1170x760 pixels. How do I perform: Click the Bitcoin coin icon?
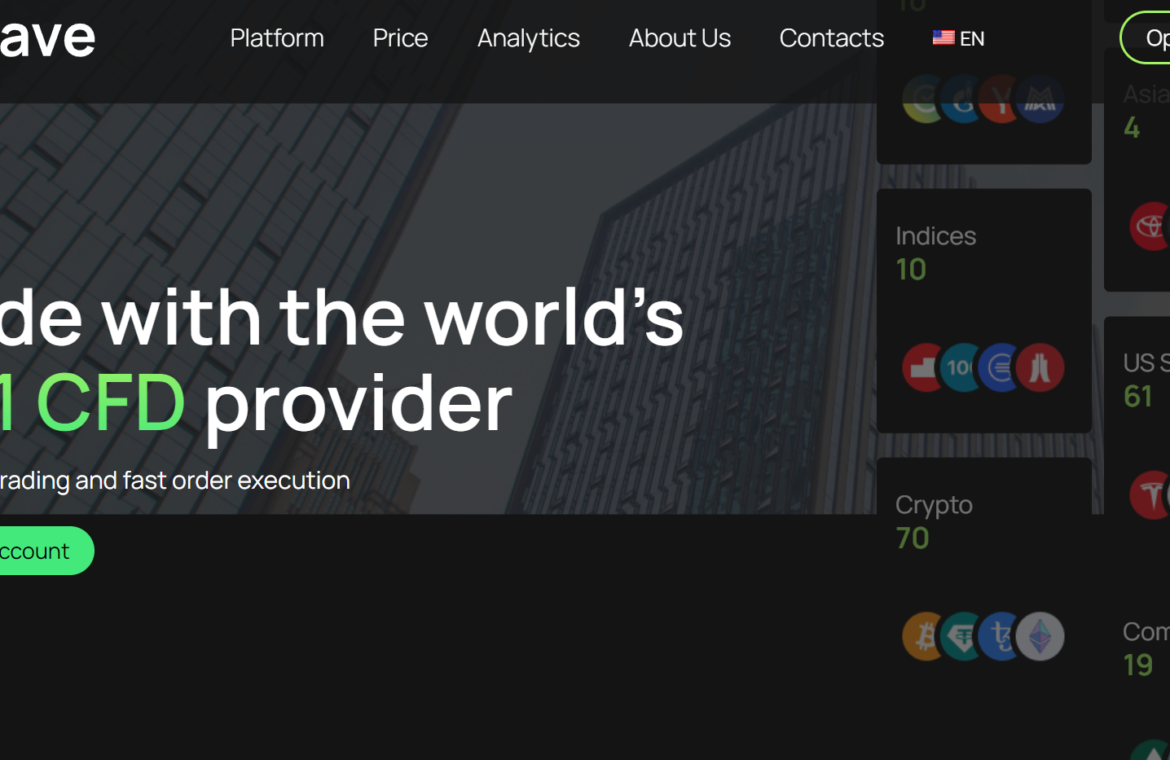pyautogui.click(x=922, y=636)
